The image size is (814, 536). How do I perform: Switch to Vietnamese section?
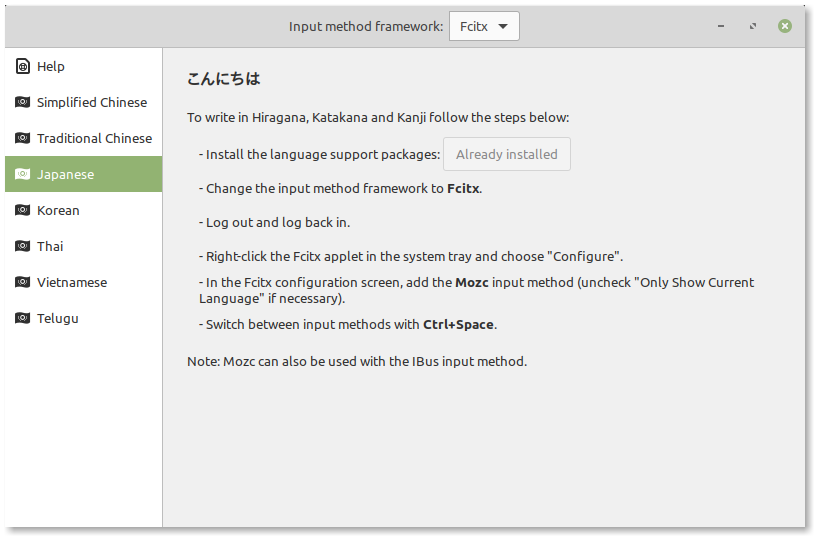(72, 283)
